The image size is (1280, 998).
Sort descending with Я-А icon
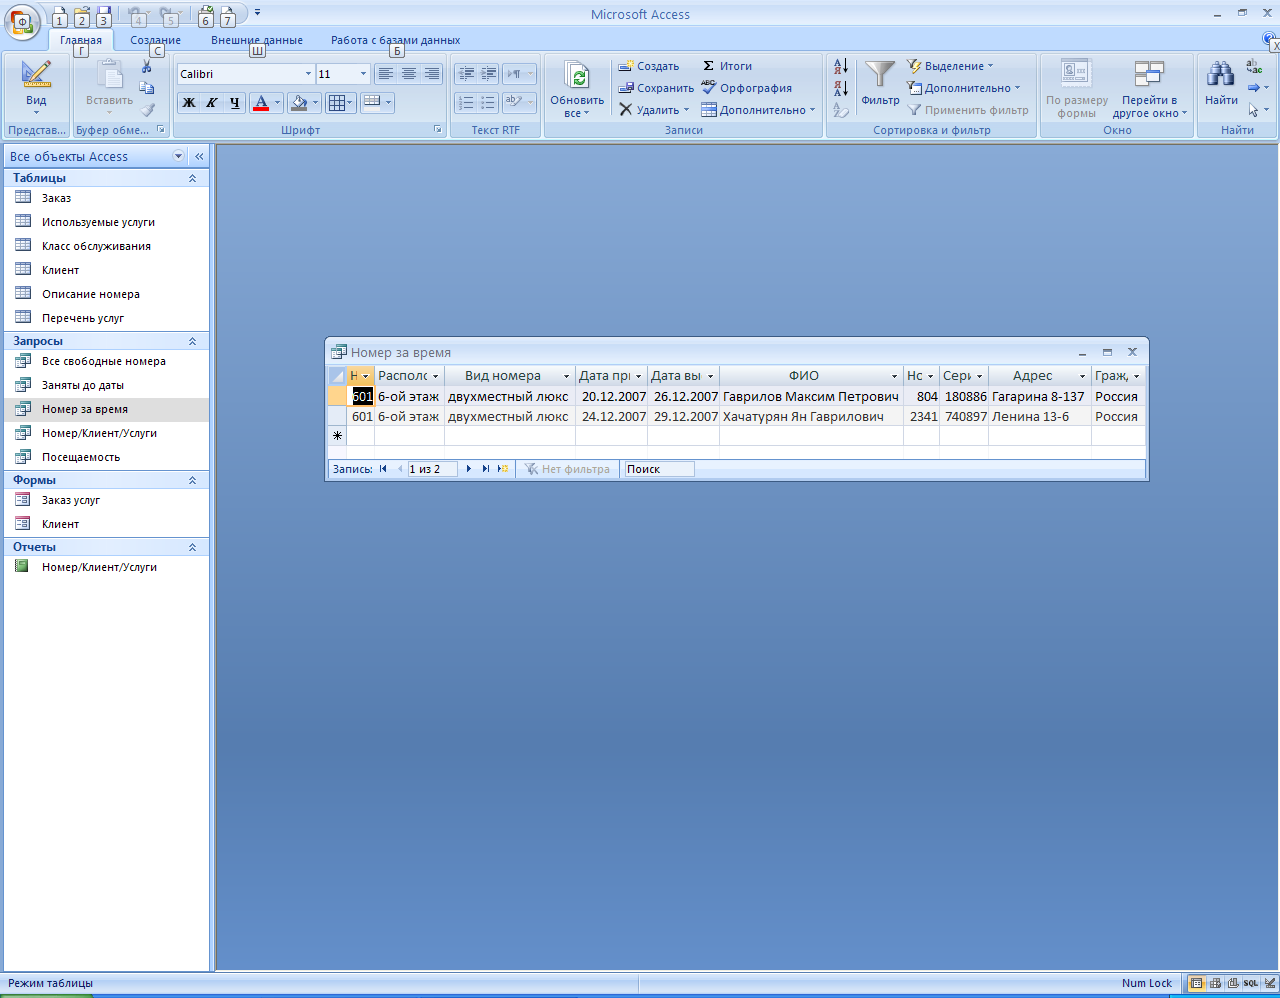[x=841, y=88]
